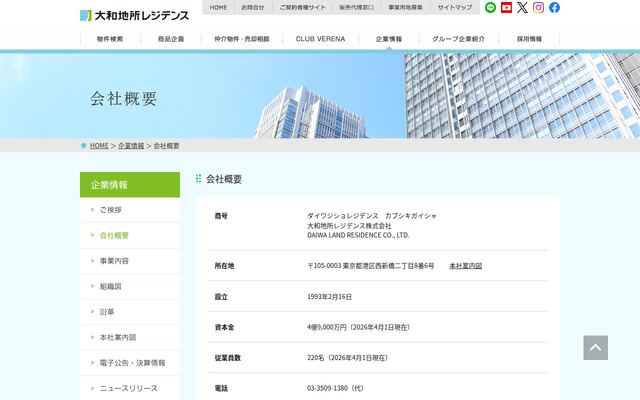
Task: Open 販売代理窓口 in the top bar
Action: [356, 7]
